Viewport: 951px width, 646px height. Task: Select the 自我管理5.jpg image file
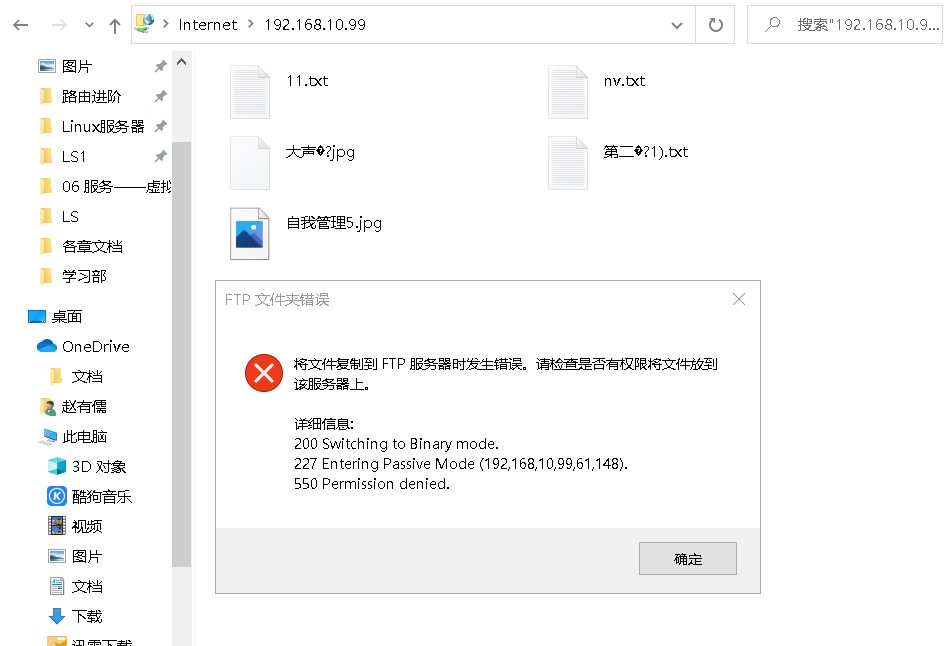coord(249,234)
